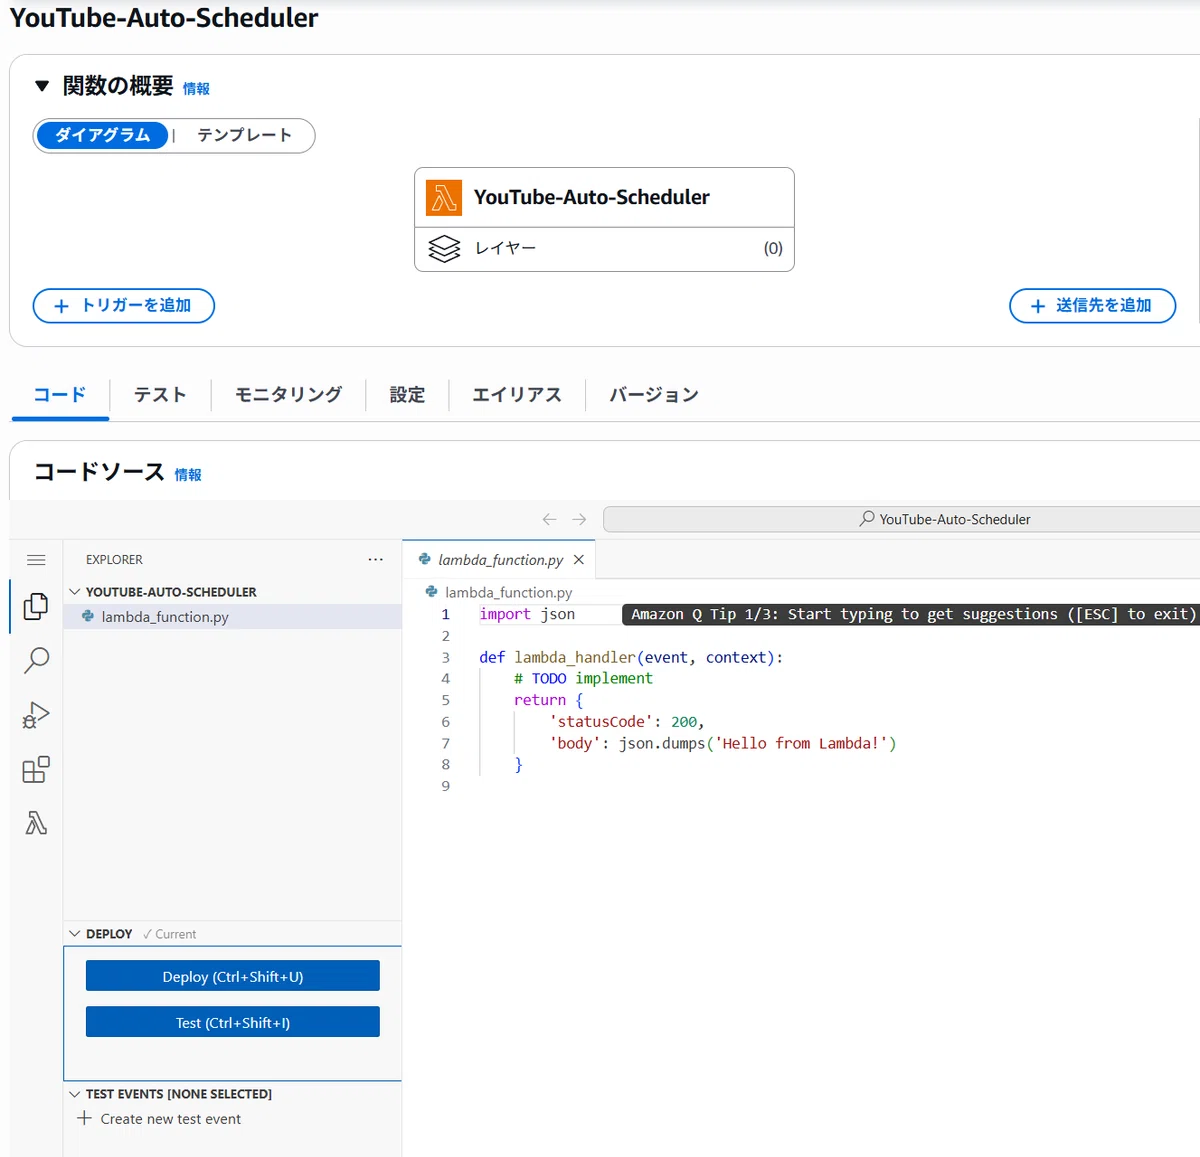Image resolution: width=1200 pixels, height=1157 pixels.
Task: Open the hamburger menu in code editor
Action: pyautogui.click(x=36, y=560)
